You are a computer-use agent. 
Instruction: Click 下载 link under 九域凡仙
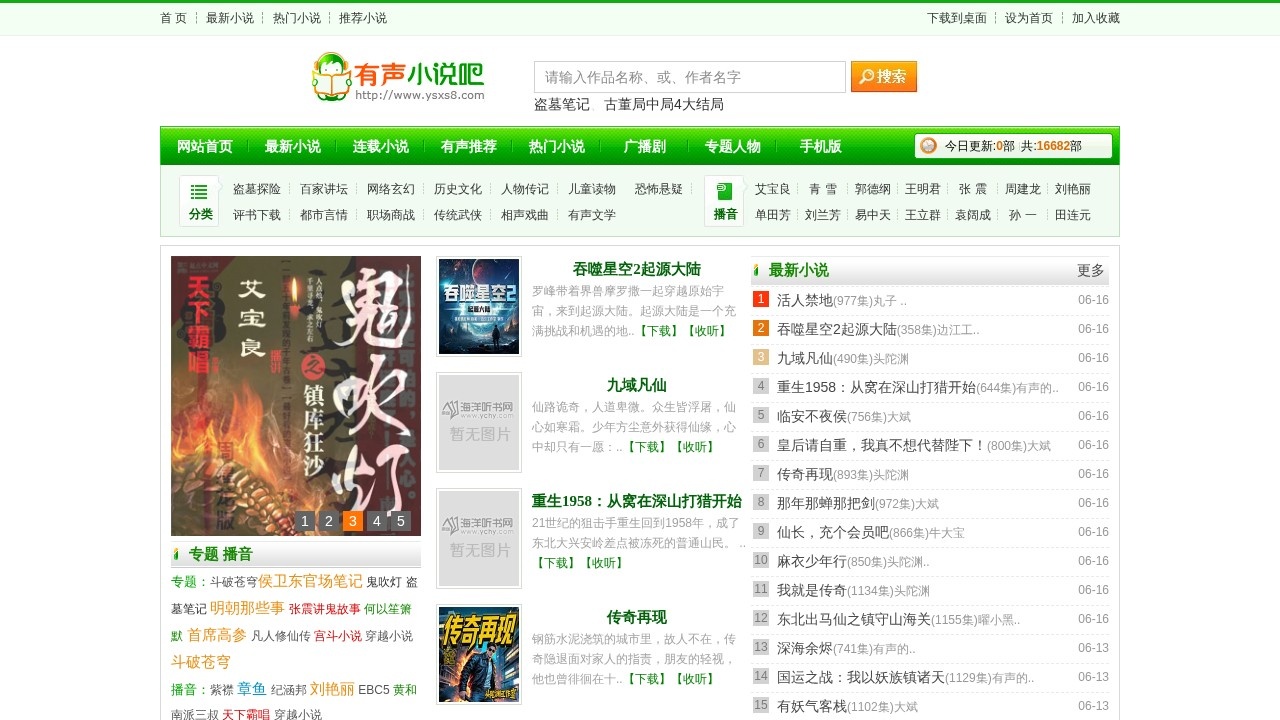(646, 447)
